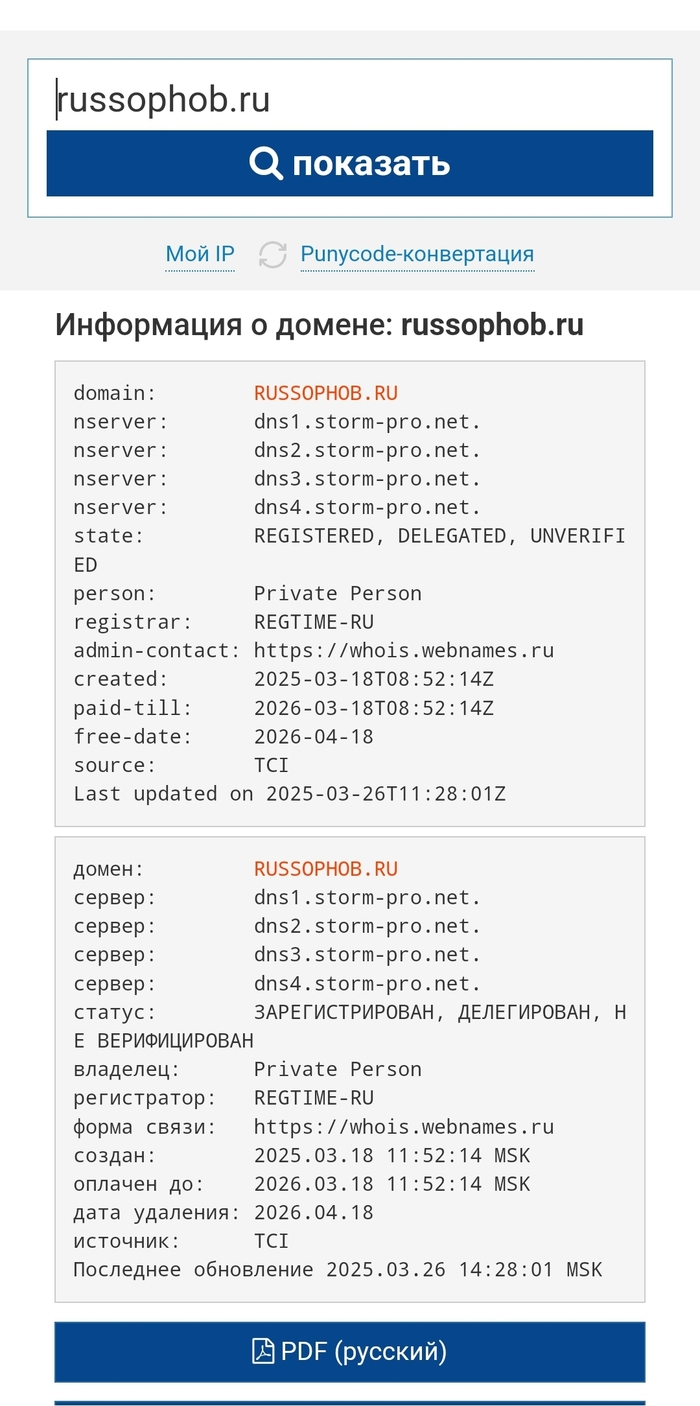Click the orange RUSSOPHOB.RU domain value
Image resolution: width=700 pixels, height=1406 pixels.
pyautogui.click(x=326, y=393)
